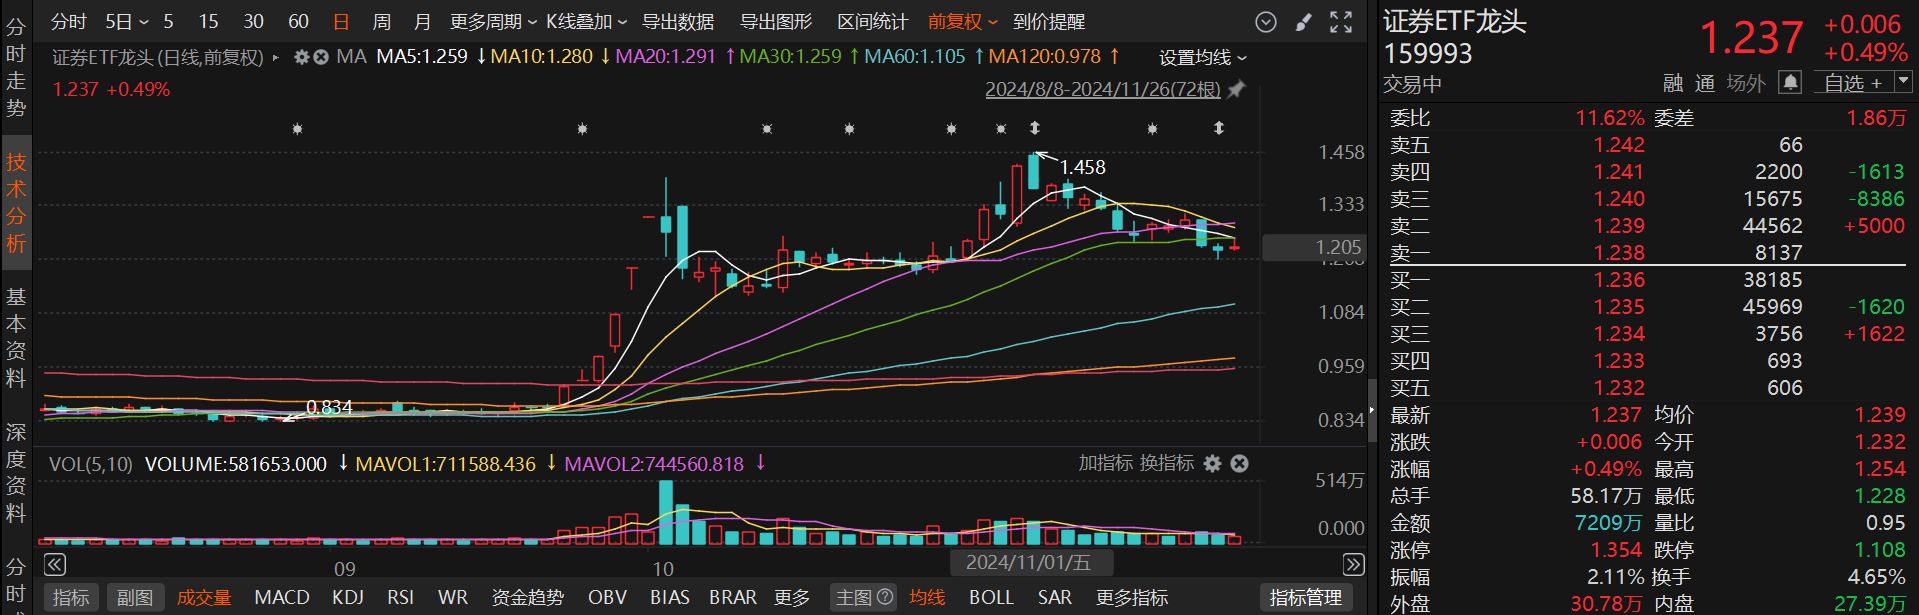Click the 融 margin trading tag

click(1673, 83)
